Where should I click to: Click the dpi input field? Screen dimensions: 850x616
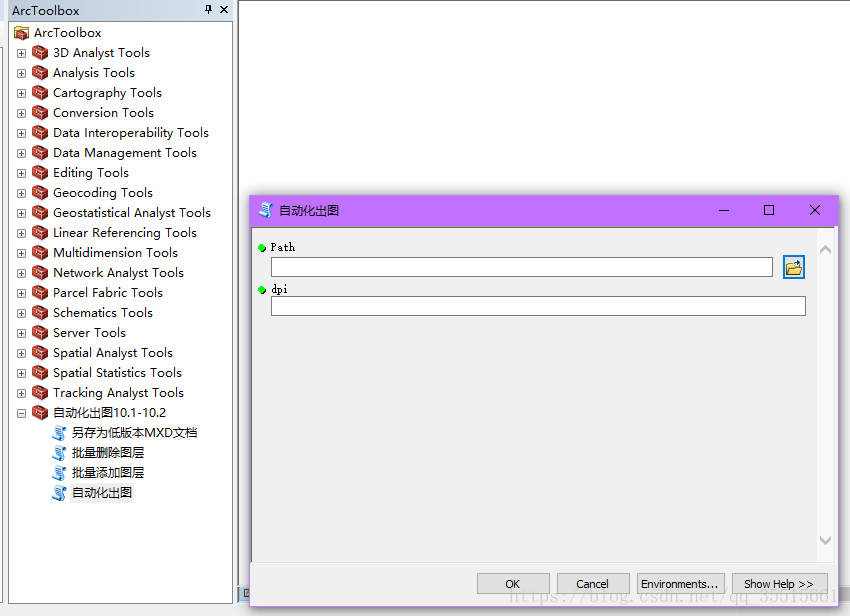coord(538,306)
